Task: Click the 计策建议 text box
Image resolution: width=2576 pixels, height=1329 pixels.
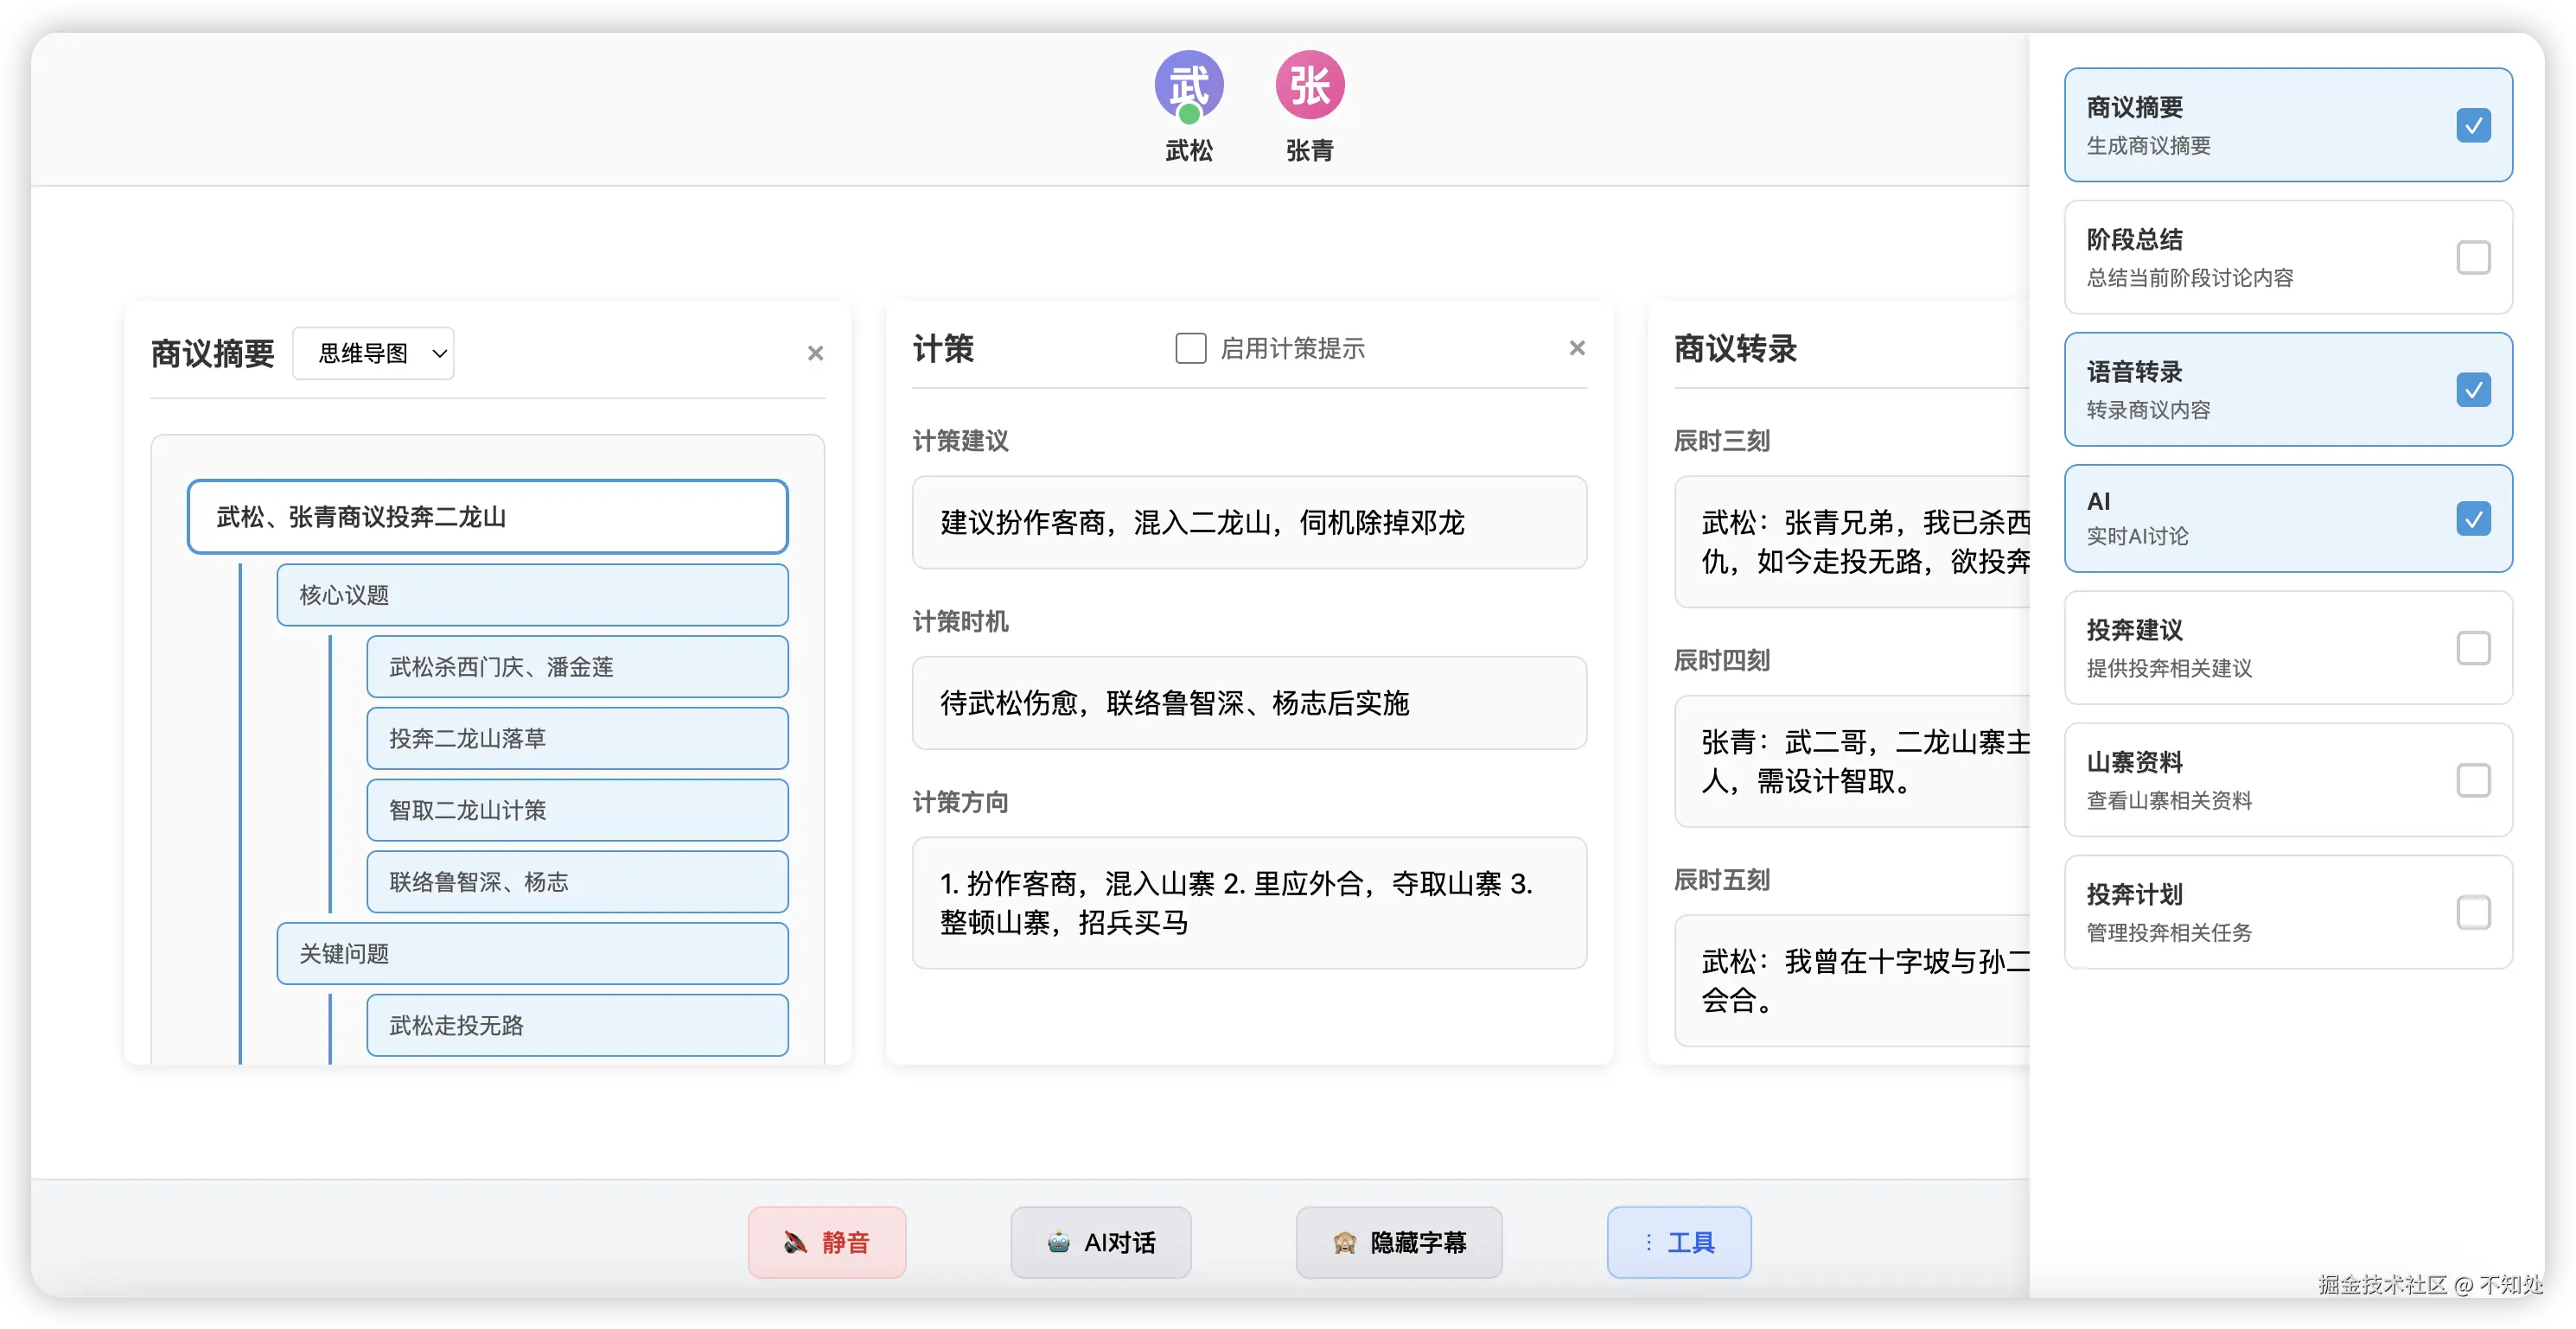Action: click(1249, 522)
